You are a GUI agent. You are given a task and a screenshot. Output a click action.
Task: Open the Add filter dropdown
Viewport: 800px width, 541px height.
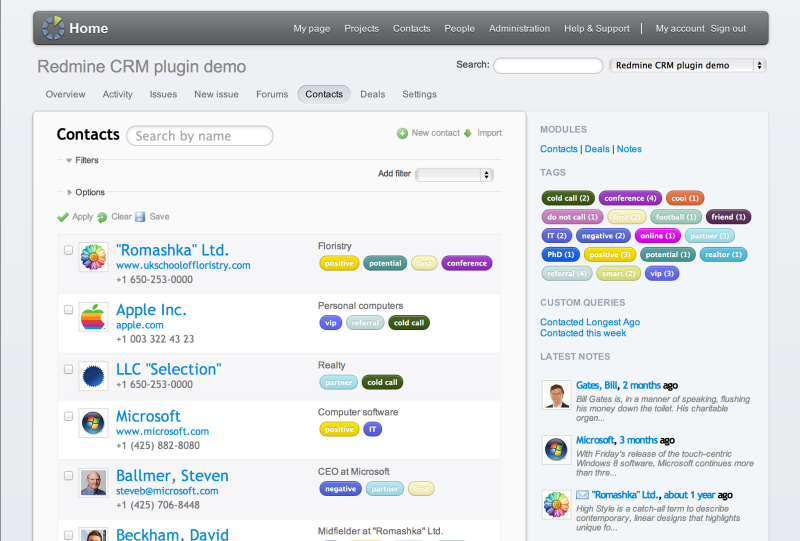point(454,175)
